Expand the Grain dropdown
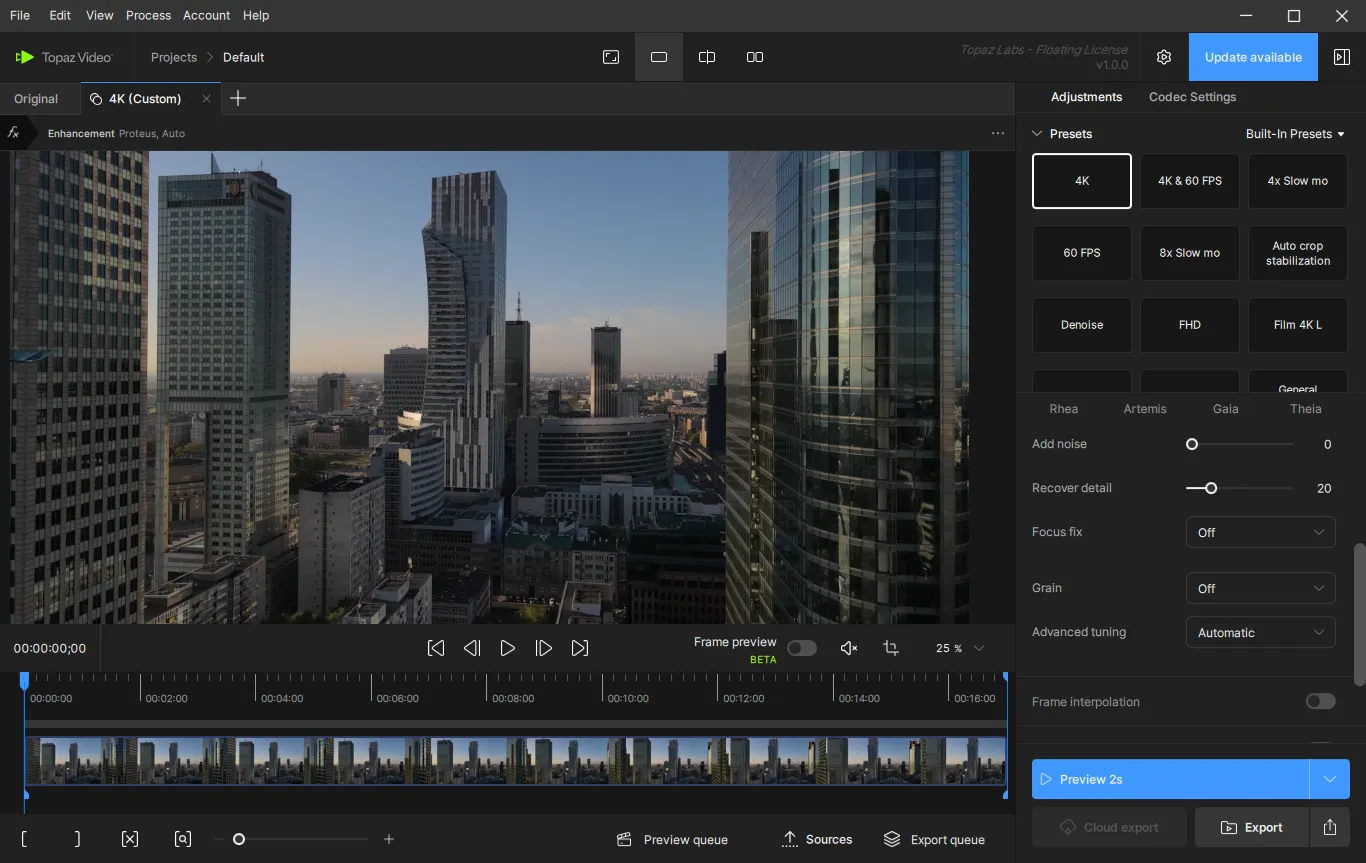The image size is (1366, 863). pyautogui.click(x=1260, y=588)
